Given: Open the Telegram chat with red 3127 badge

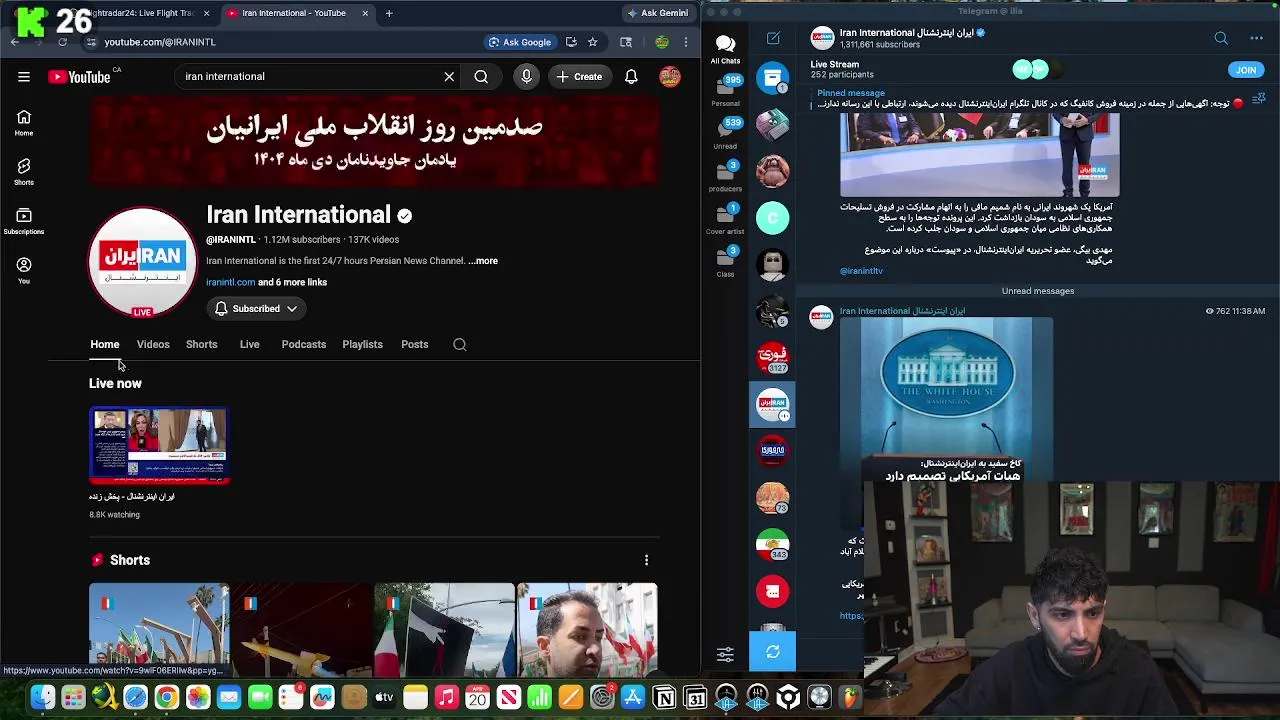Looking at the screenshot, I should point(772,358).
